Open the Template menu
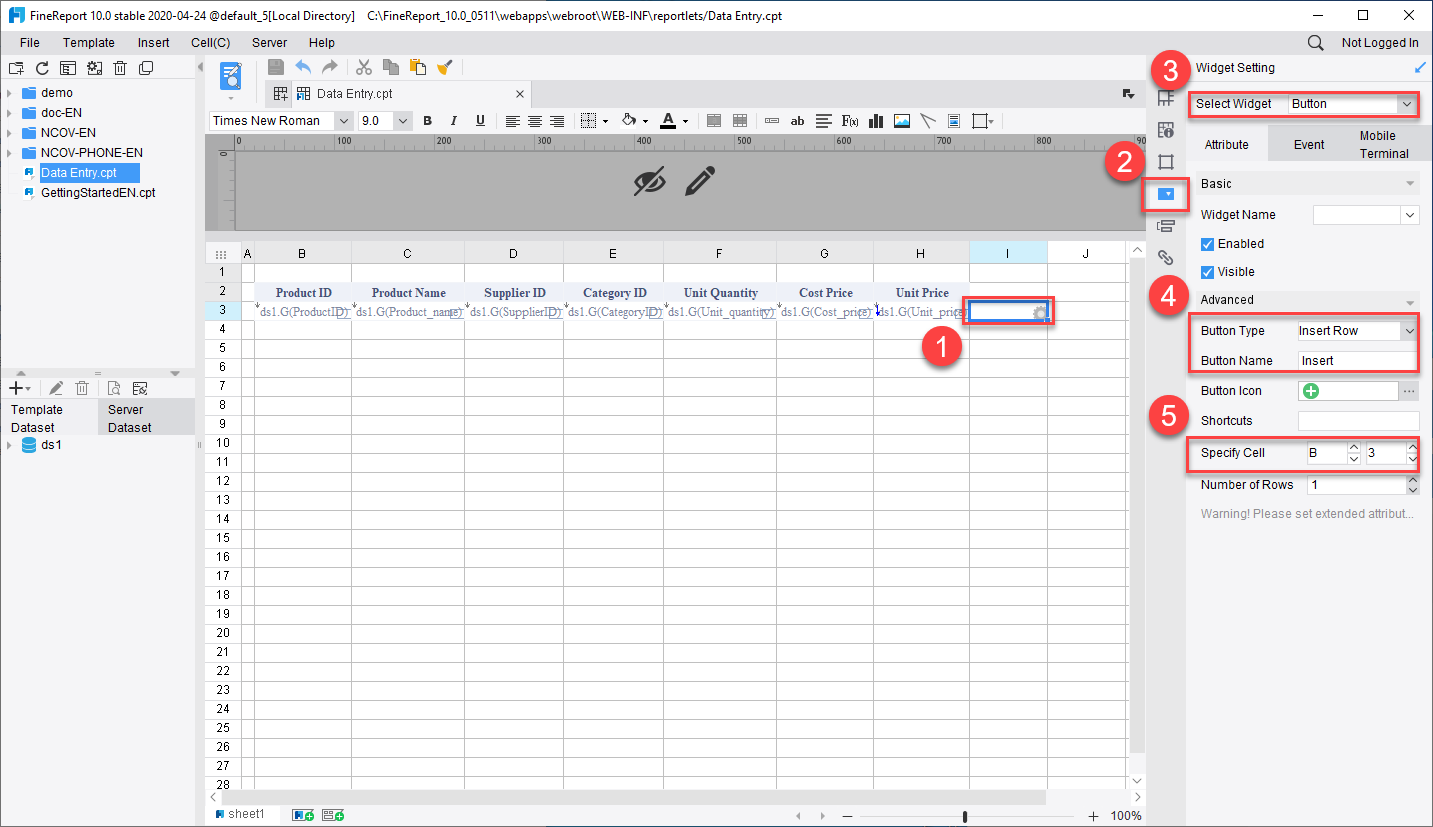The width and height of the screenshot is (1433, 827). pyautogui.click(x=88, y=42)
